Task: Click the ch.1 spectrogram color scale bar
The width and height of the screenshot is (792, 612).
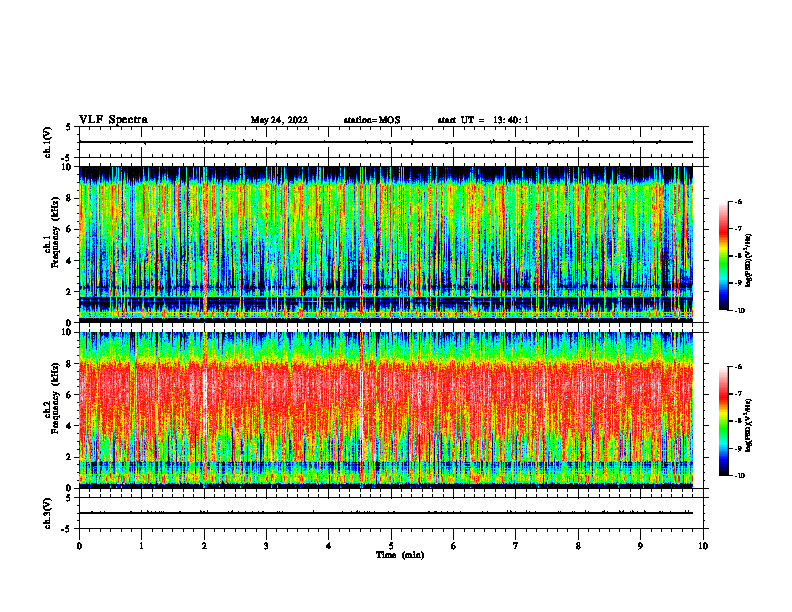Action: tap(723, 256)
